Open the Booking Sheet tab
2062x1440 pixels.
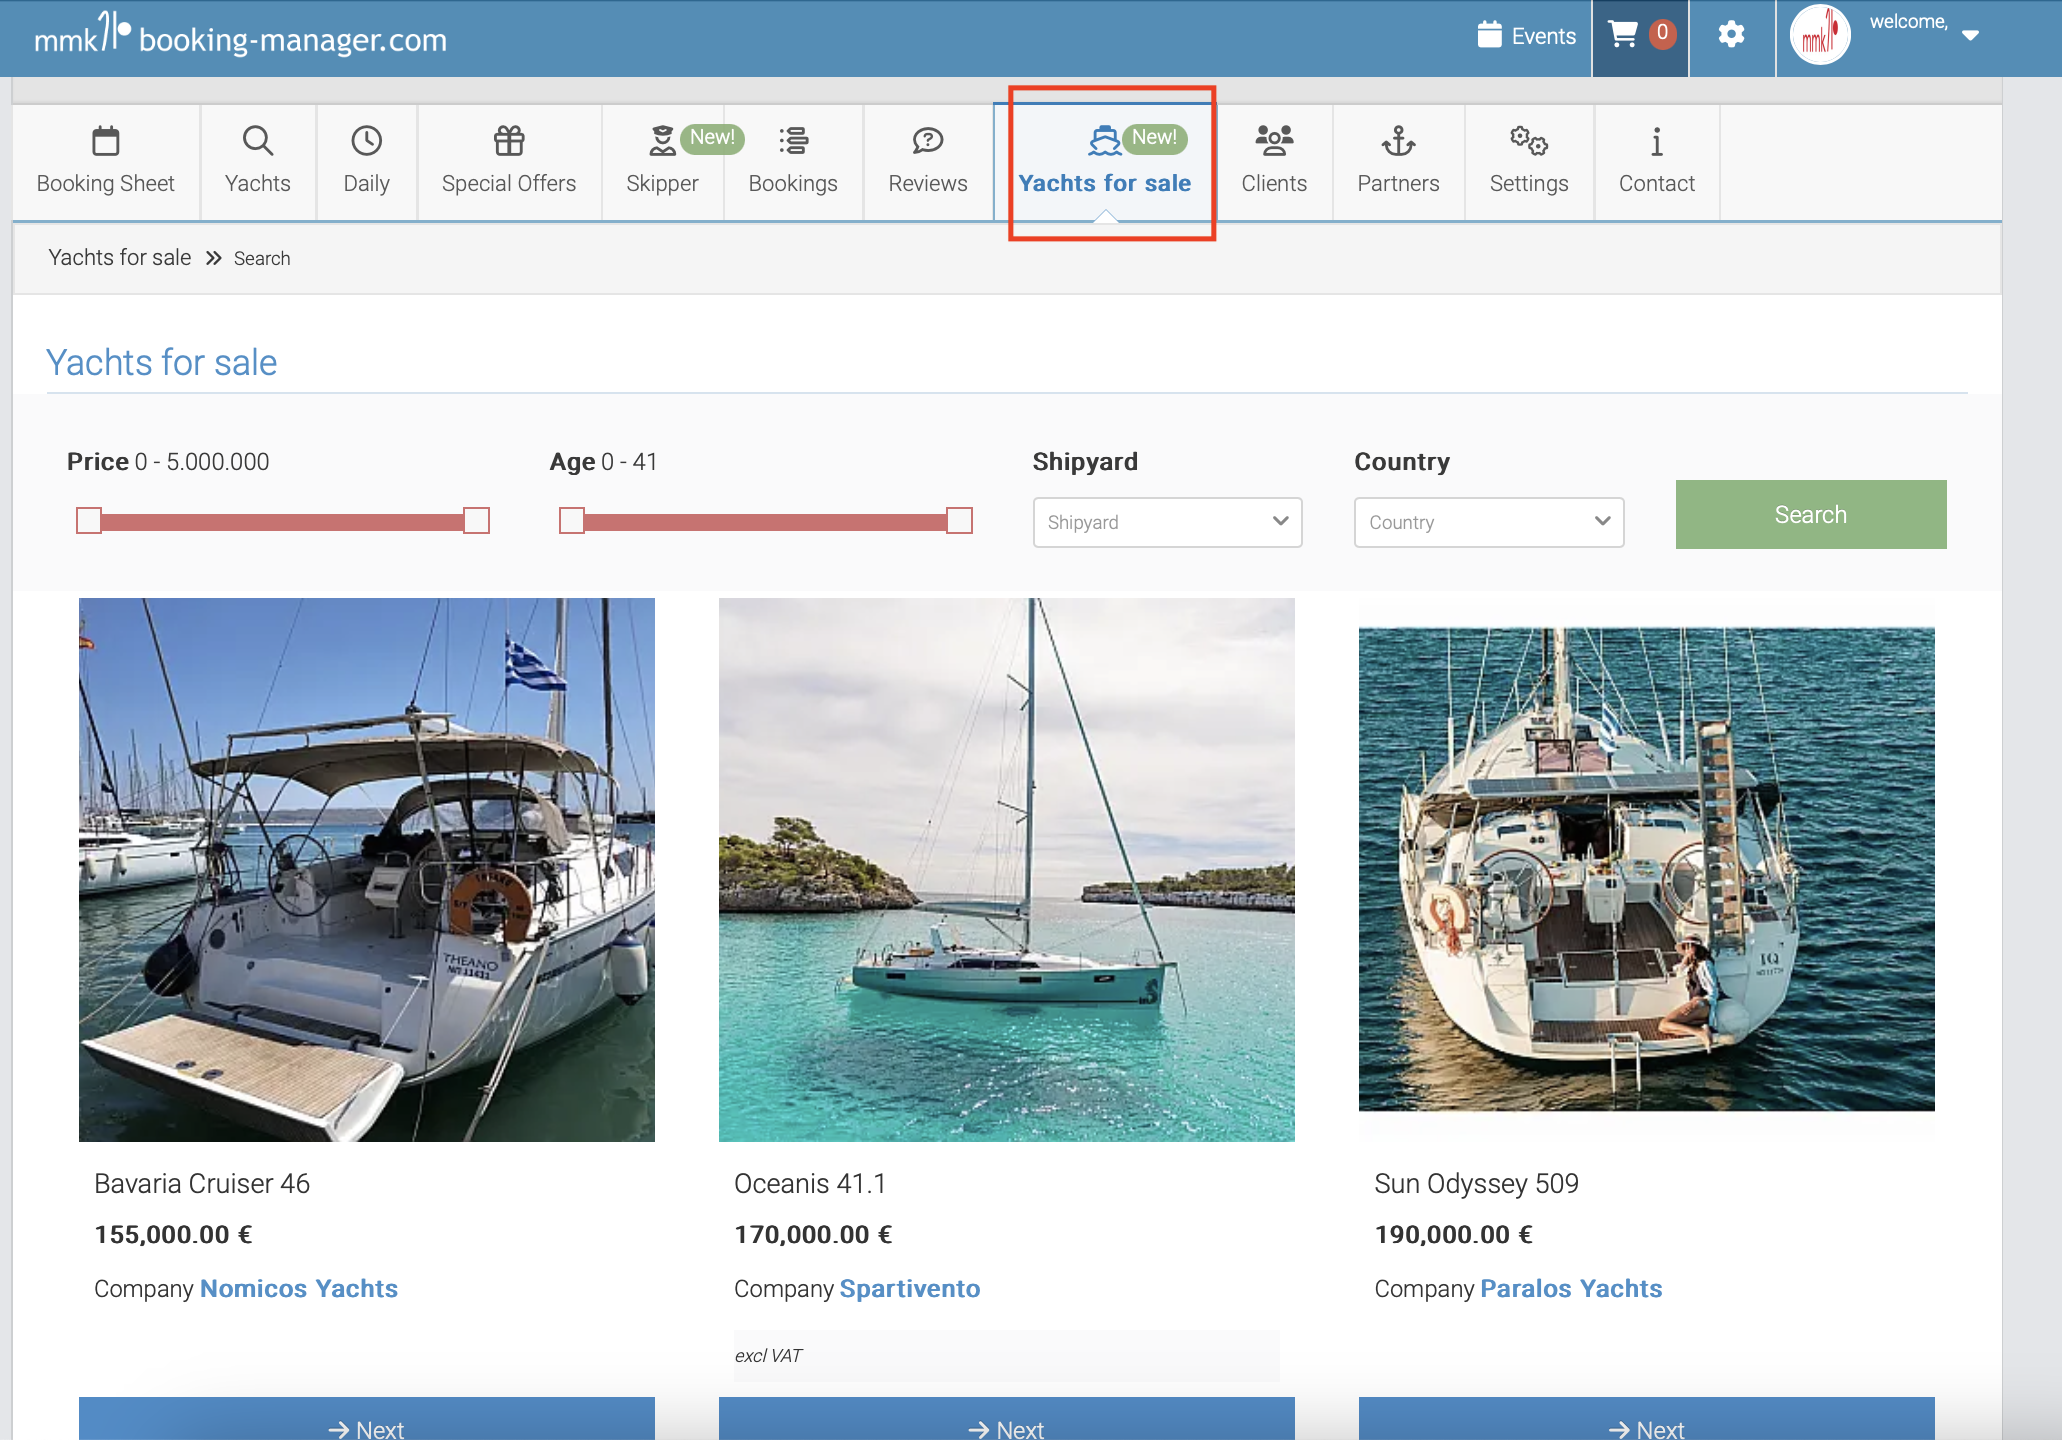106,162
